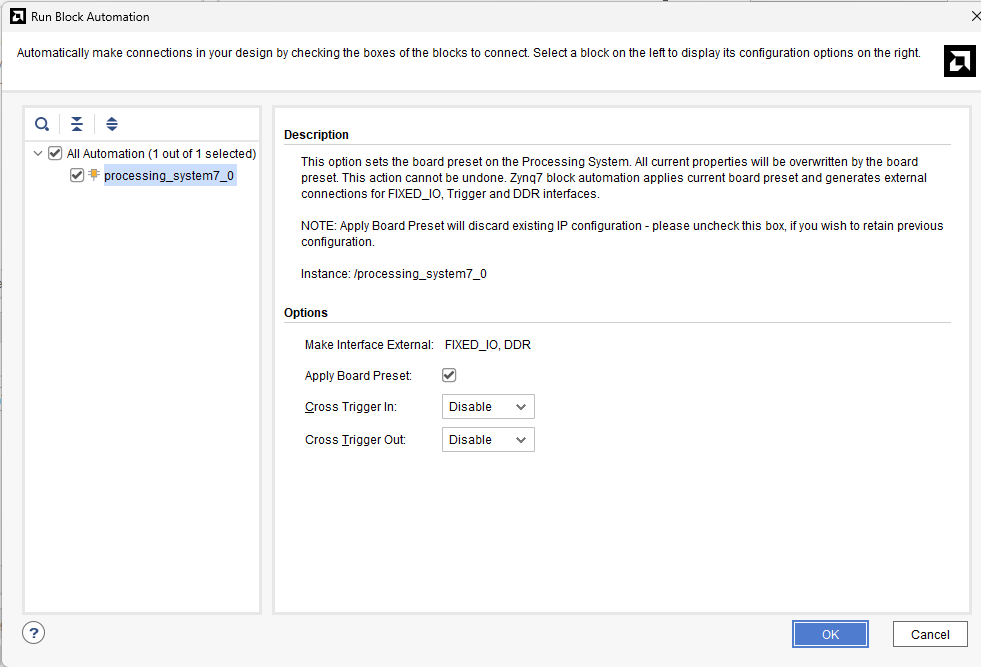Image resolution: width=981 pixels, height=667 pixels.
Task: Select processing_system7_0 in the tree
Action: [169, 176]
